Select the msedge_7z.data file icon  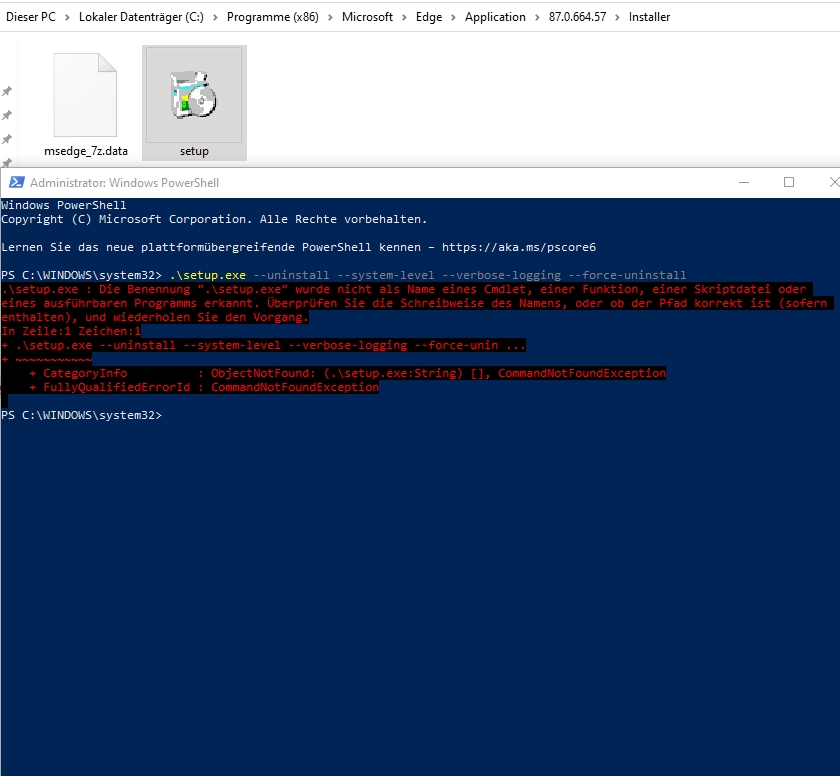(x=85, y=95)
